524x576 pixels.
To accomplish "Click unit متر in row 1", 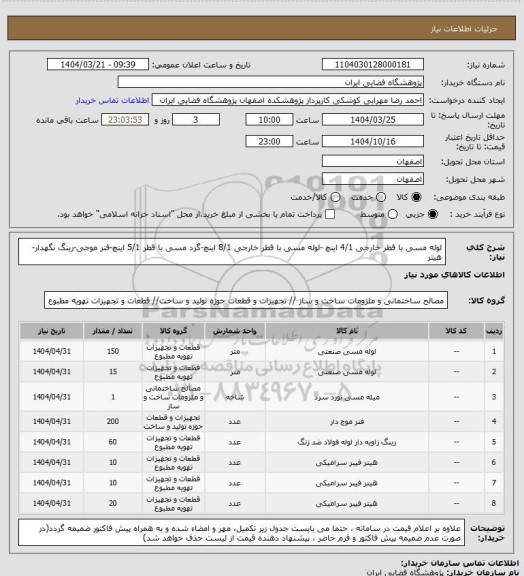I will (x=235, y=352).
